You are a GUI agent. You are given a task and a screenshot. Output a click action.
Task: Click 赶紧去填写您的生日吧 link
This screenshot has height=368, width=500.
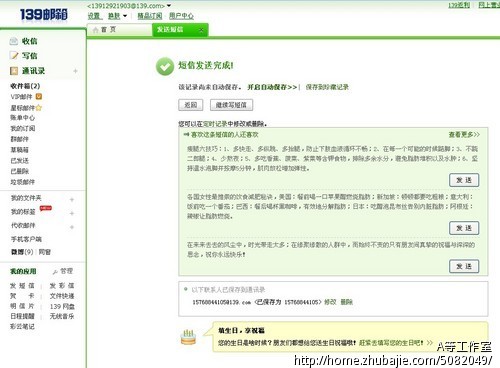(391, 343)
